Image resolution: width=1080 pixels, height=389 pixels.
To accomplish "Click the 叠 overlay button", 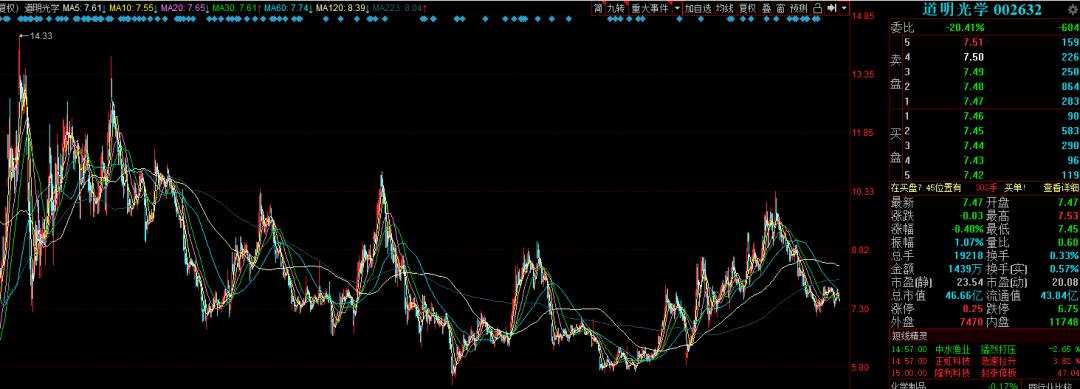I will tap(766, 8).
